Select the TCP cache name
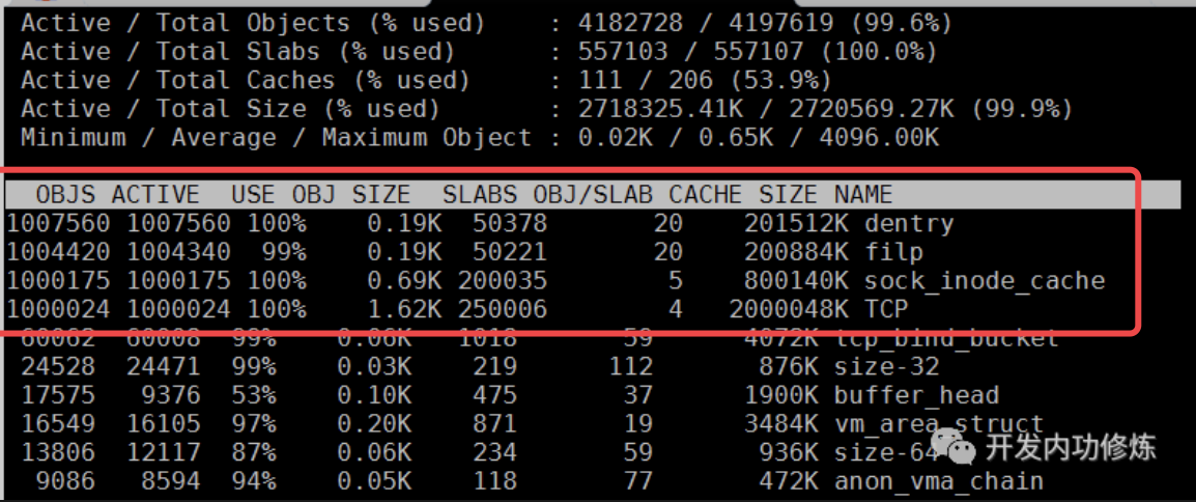 tap(886, 310)
